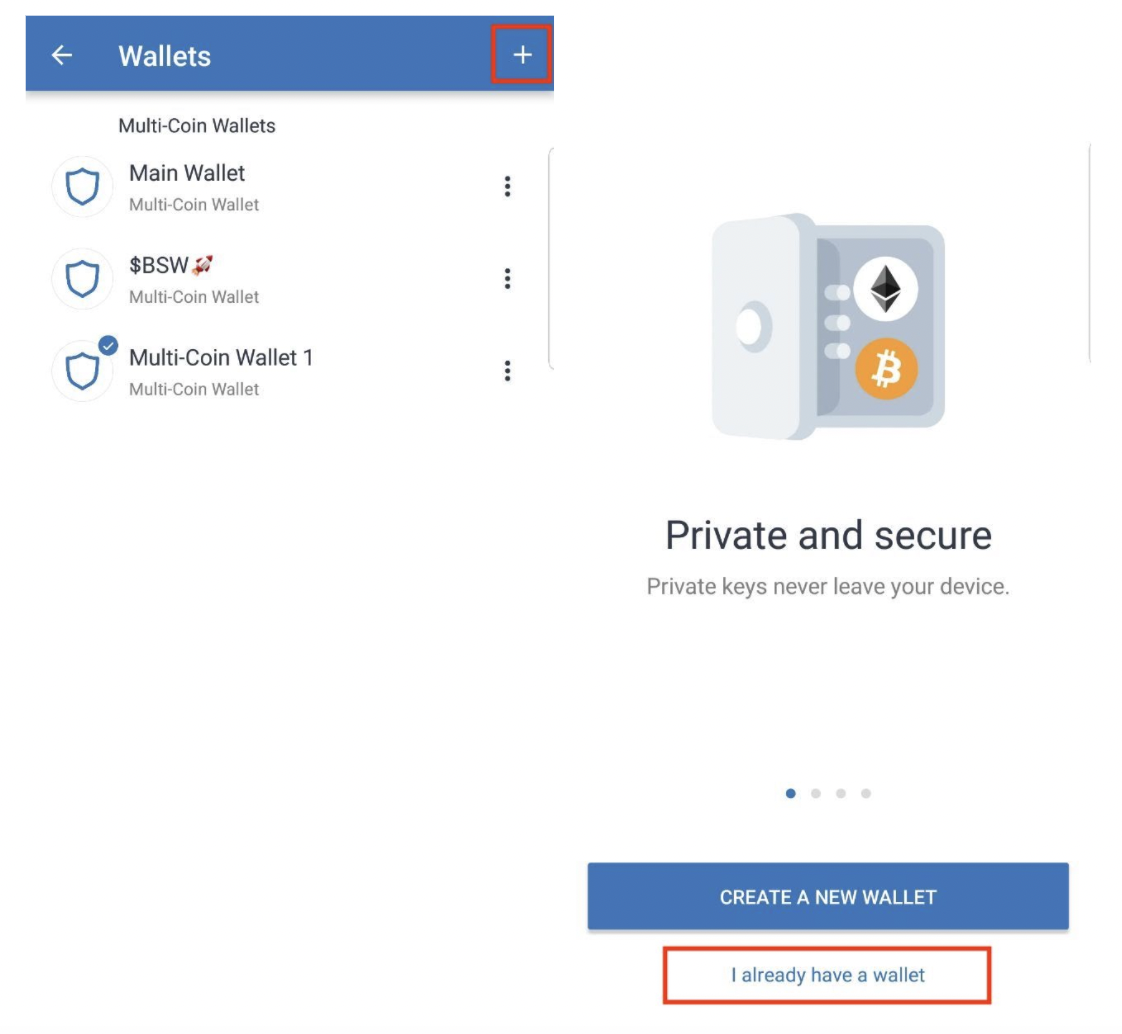The image size is (1122, 1034).
Task: Add a new wallet with plus icon
Action: (522, 56)
